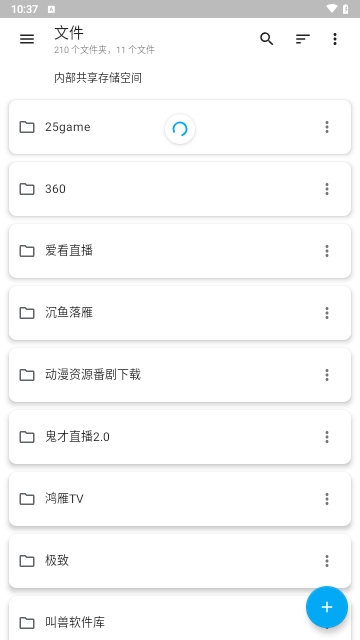Open the sort options icon
This screenshot has height=640, width=360.
click(302, 39)
